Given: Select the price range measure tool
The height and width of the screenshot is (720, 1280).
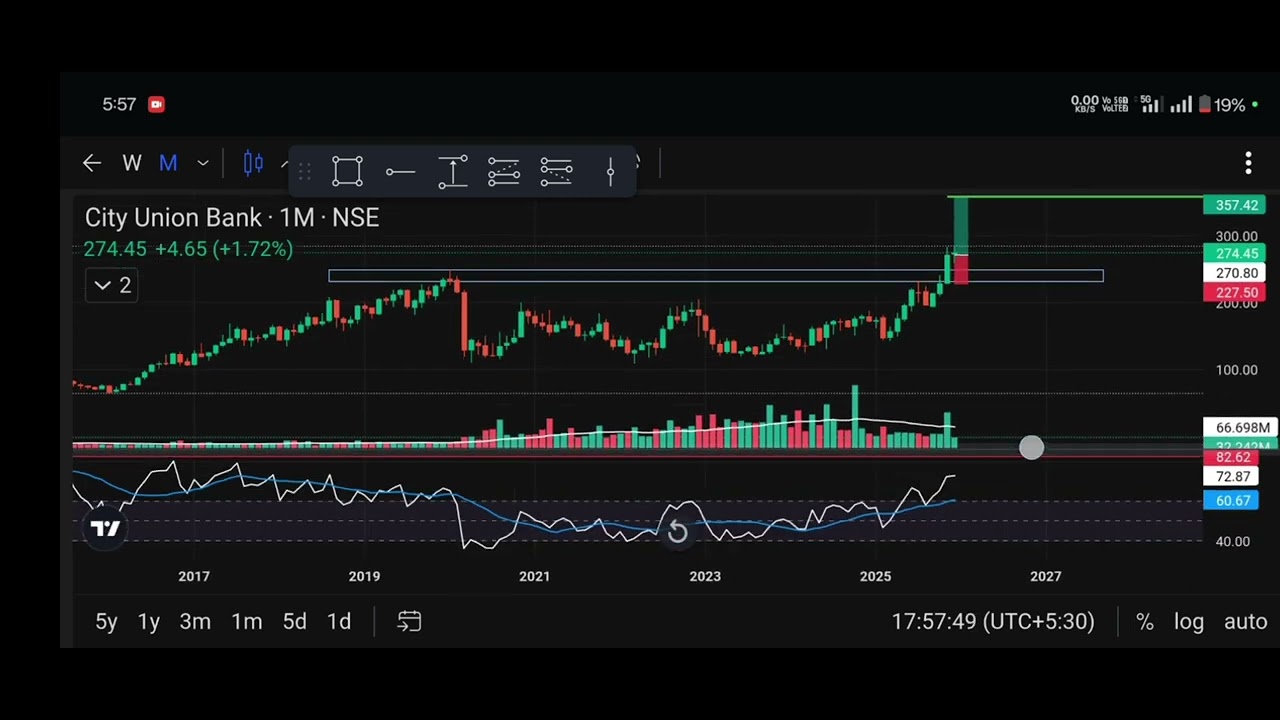Looking at the screenshot, I should (452, 171).
